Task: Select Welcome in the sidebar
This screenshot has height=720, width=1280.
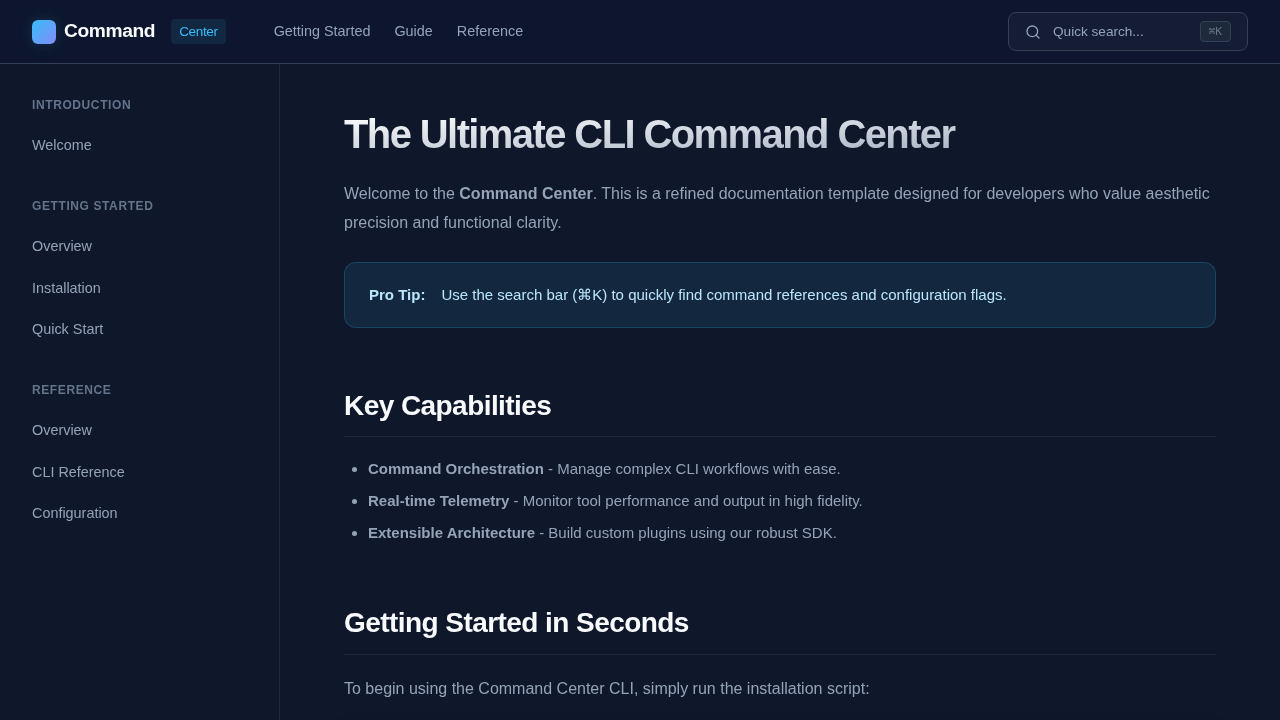Action: [61, 145]
